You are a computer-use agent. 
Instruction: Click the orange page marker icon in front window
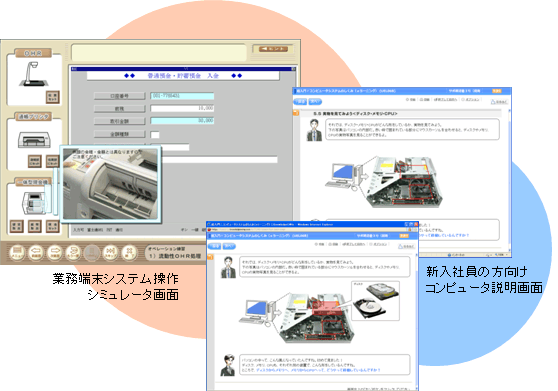pyautogui.click(x=210, y=257)
